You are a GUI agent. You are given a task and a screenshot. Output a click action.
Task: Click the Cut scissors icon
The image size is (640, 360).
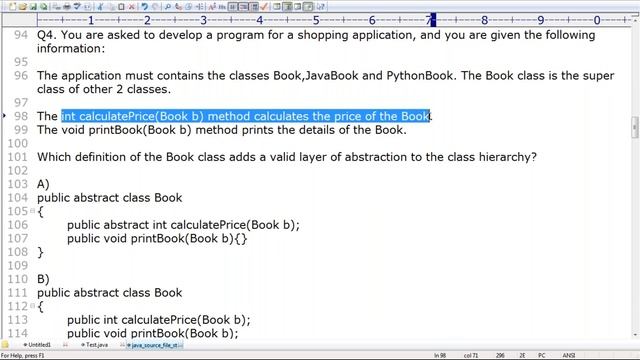coord(100,7)
